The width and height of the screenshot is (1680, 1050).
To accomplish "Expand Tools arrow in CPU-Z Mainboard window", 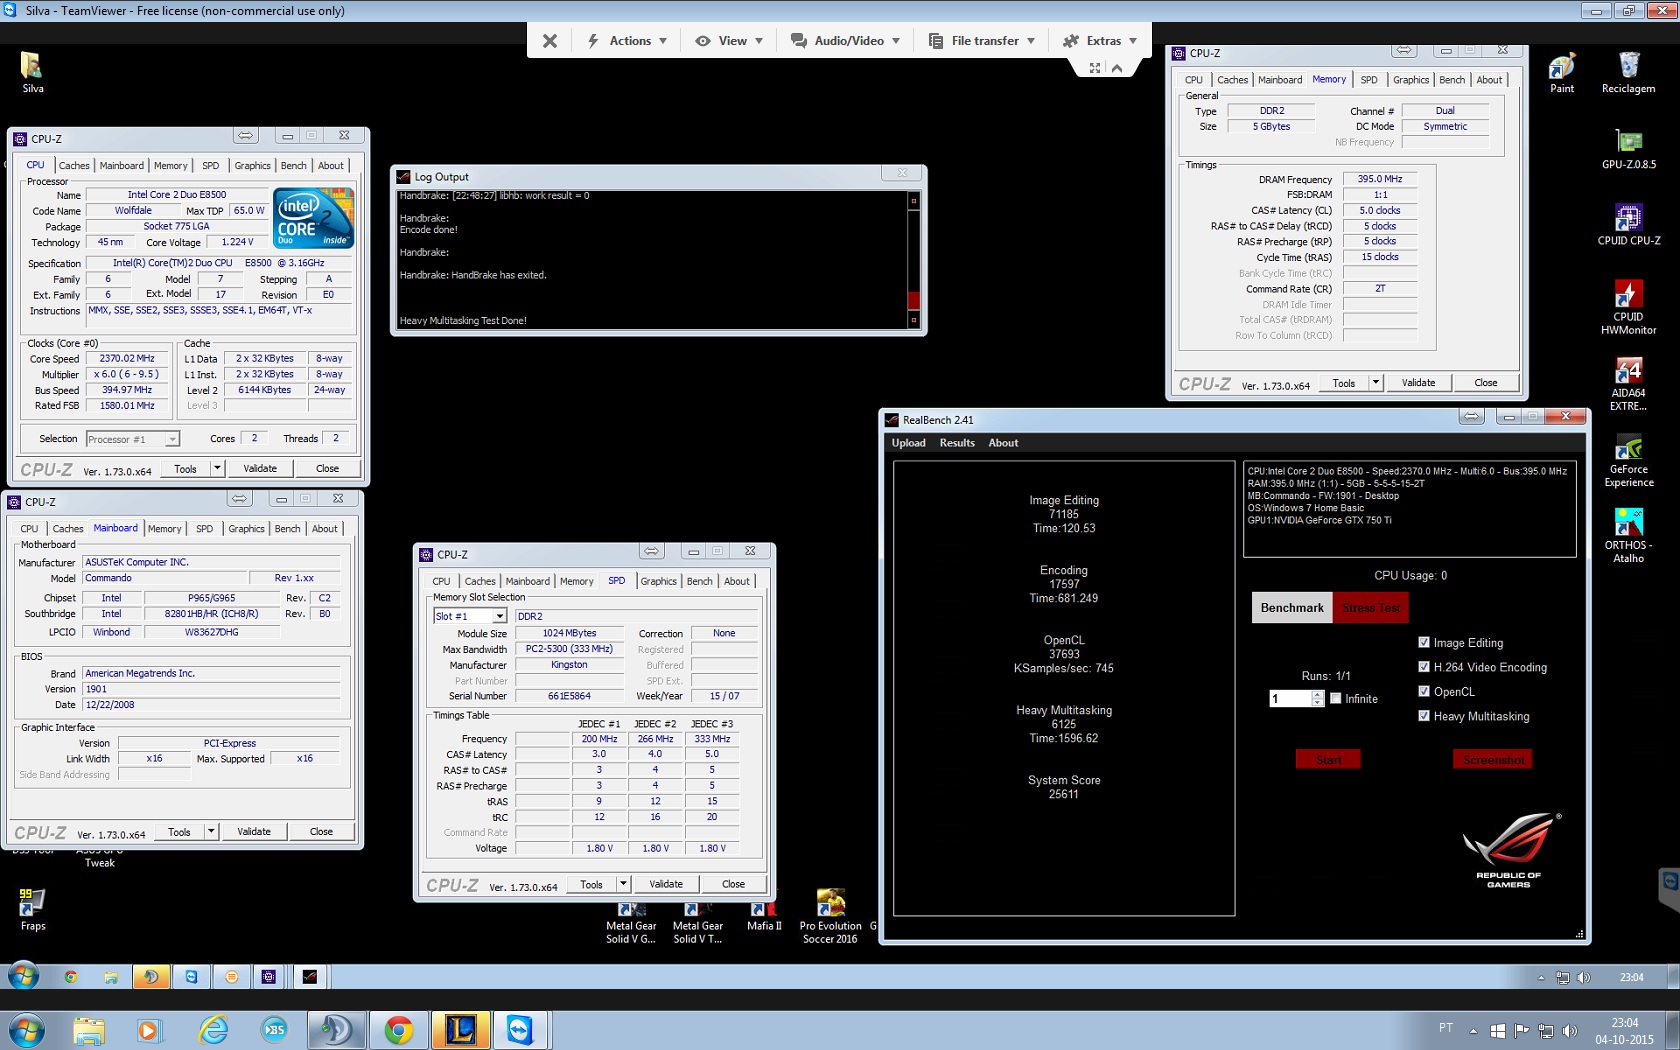I will [x=211, y=831].
